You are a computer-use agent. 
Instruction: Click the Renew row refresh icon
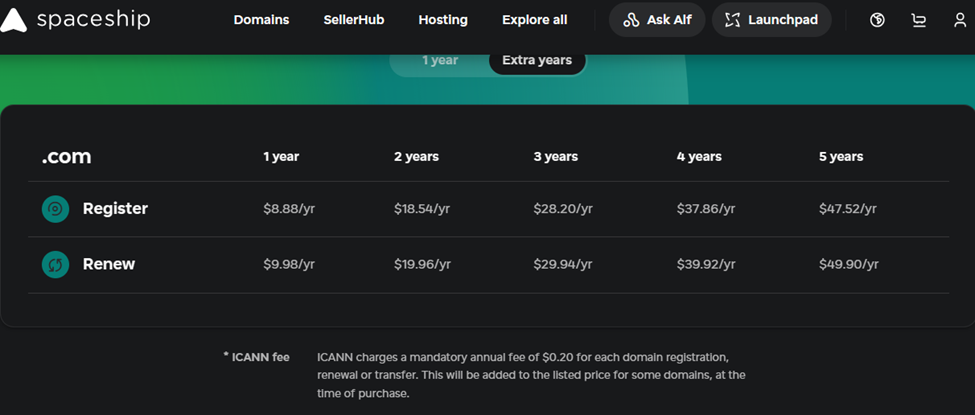click(55, 264)
